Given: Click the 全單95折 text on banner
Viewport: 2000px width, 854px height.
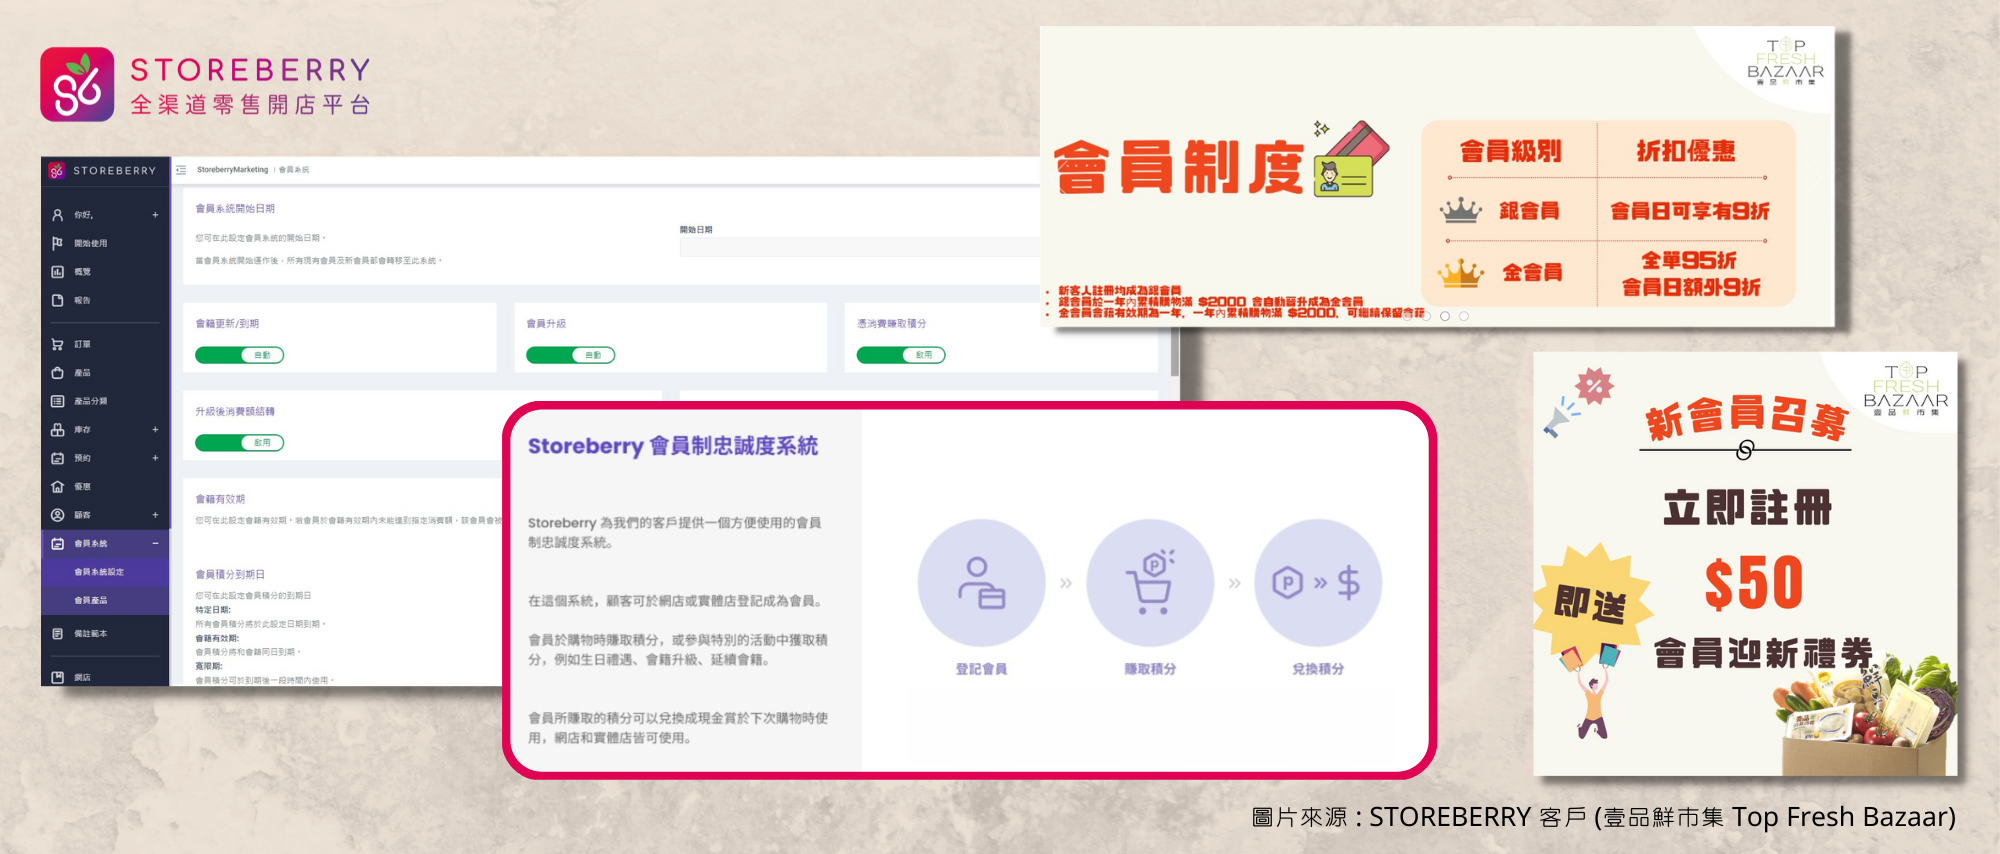Looking at the screenshot, I should coord(1689,260).
